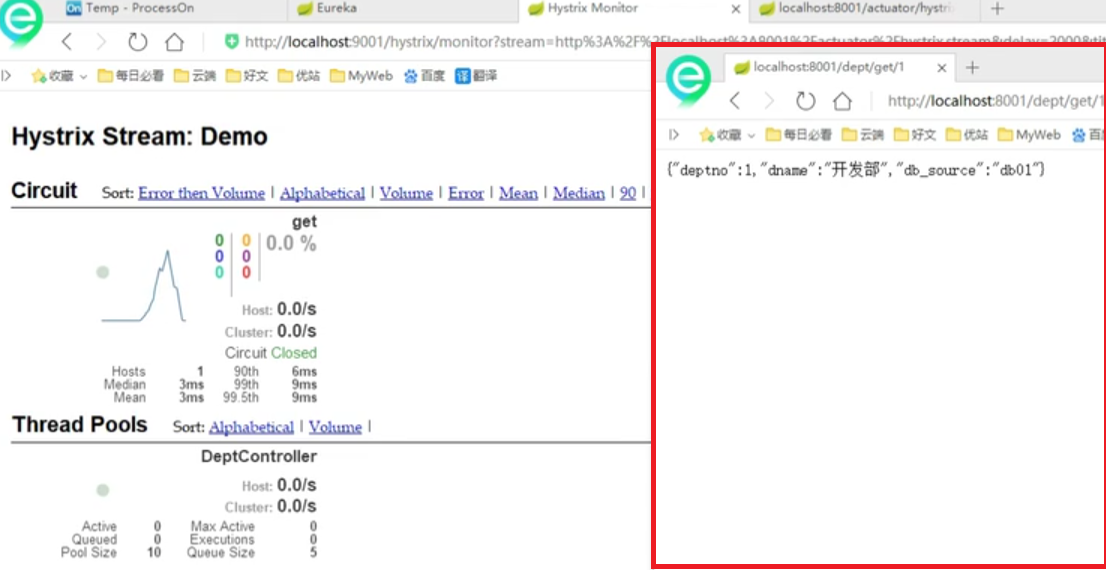Sort circuits by Volume

pyautogui.click(x=406, y=193)
